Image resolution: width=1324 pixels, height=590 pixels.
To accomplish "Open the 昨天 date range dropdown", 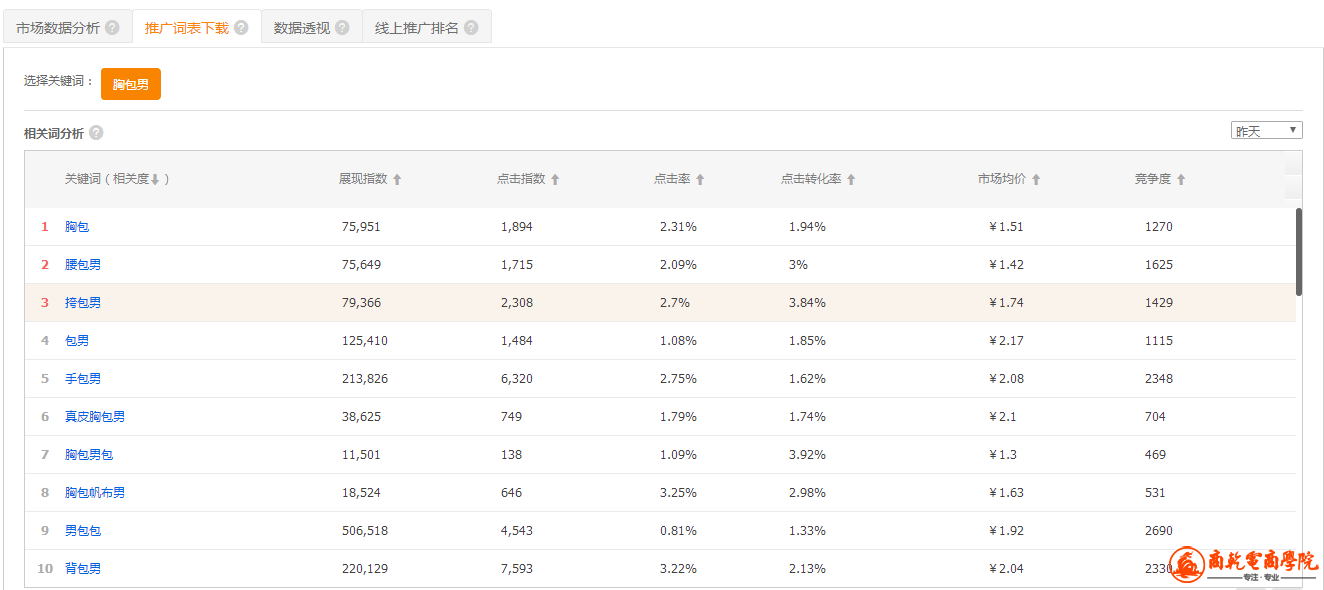I will tap(1266, 131).
